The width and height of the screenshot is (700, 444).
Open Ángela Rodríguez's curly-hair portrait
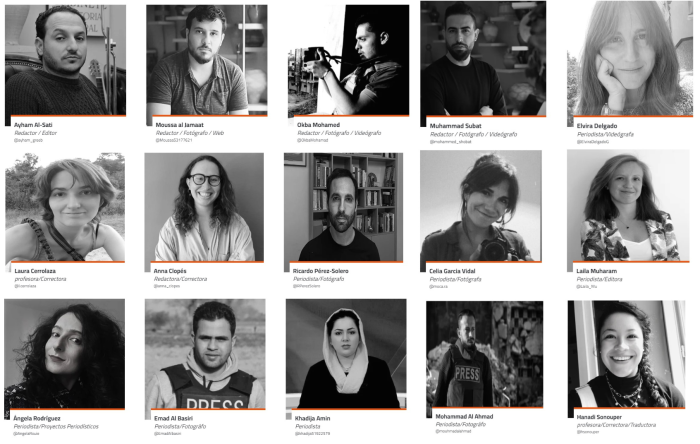pos(65,354)
